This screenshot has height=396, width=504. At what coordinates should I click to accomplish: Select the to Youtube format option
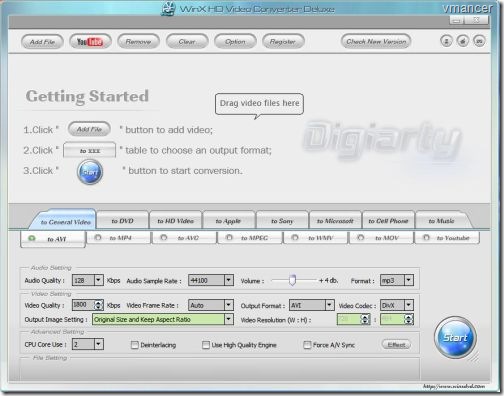(x=447, y=238)
